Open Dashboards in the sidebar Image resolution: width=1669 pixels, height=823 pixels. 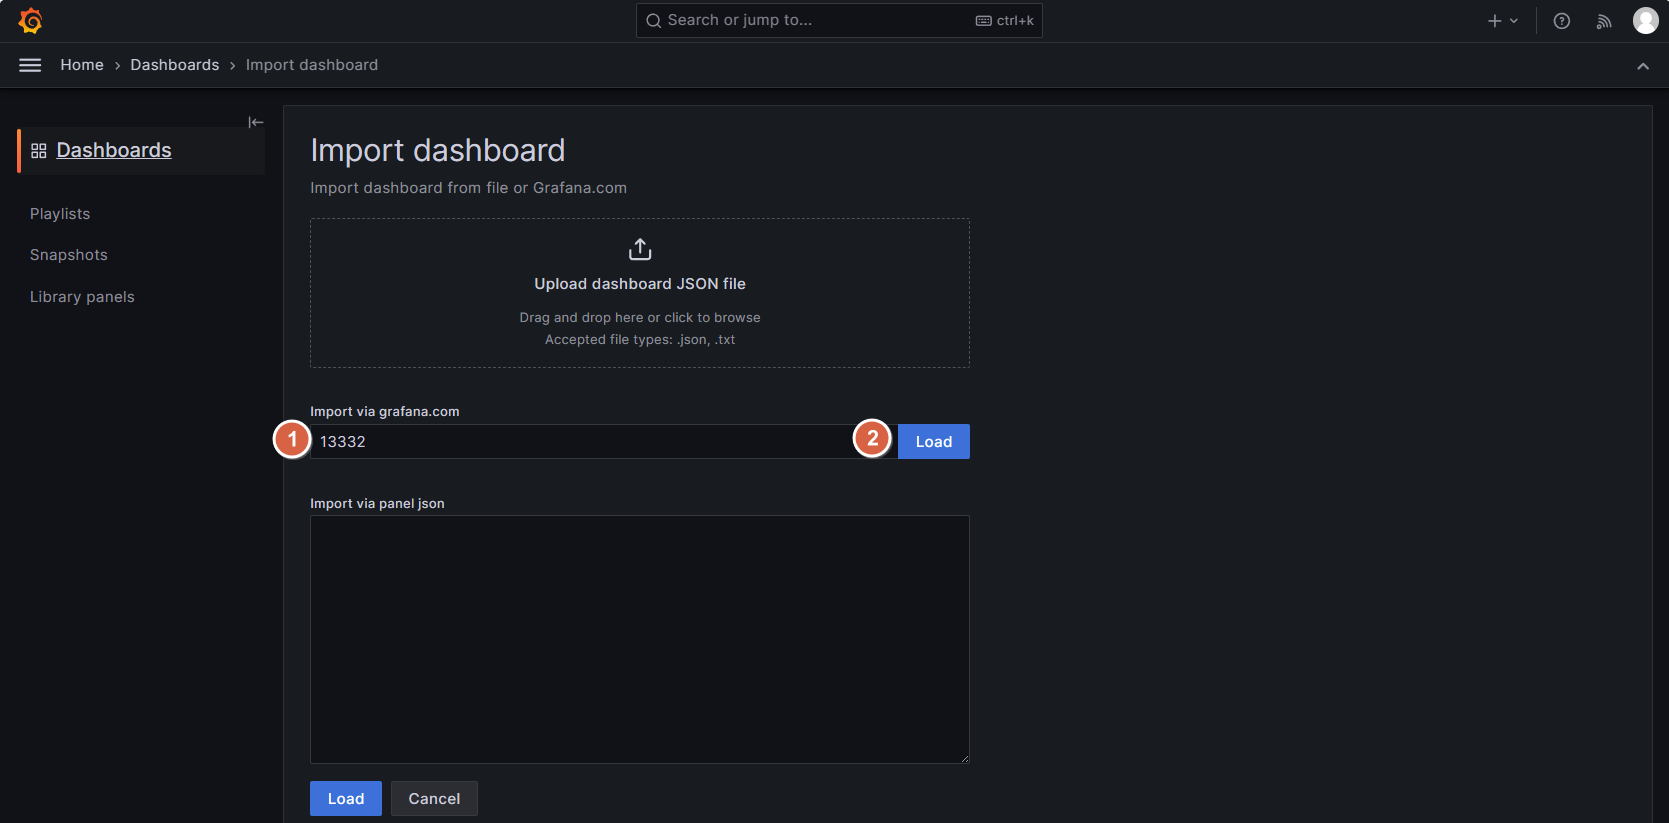(x=114, y=150)
